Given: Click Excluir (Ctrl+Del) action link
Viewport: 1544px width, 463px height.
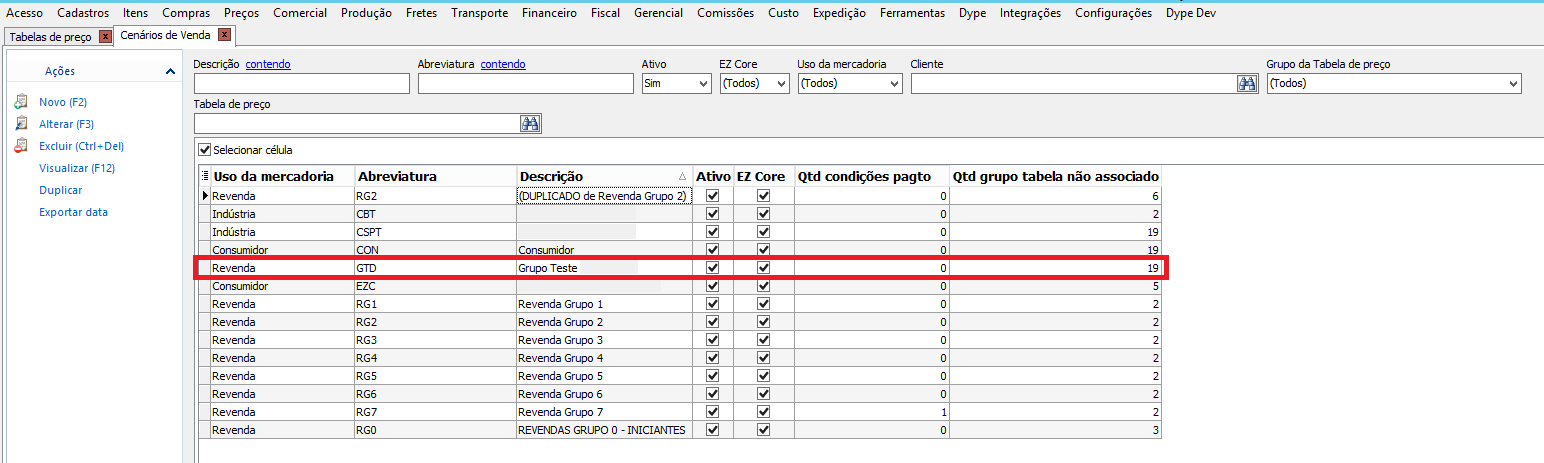Looking at the screenshot, I should click(x=81, y=146).
